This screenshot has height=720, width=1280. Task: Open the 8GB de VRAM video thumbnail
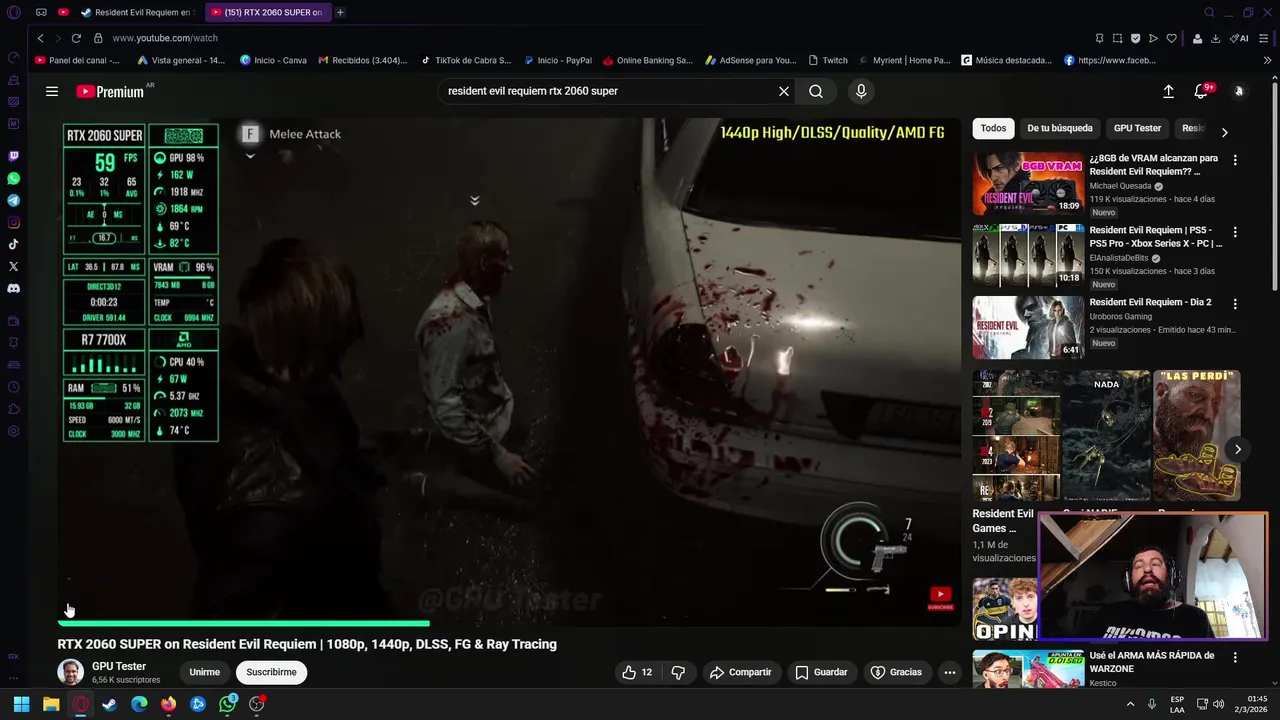(1028, 183)
